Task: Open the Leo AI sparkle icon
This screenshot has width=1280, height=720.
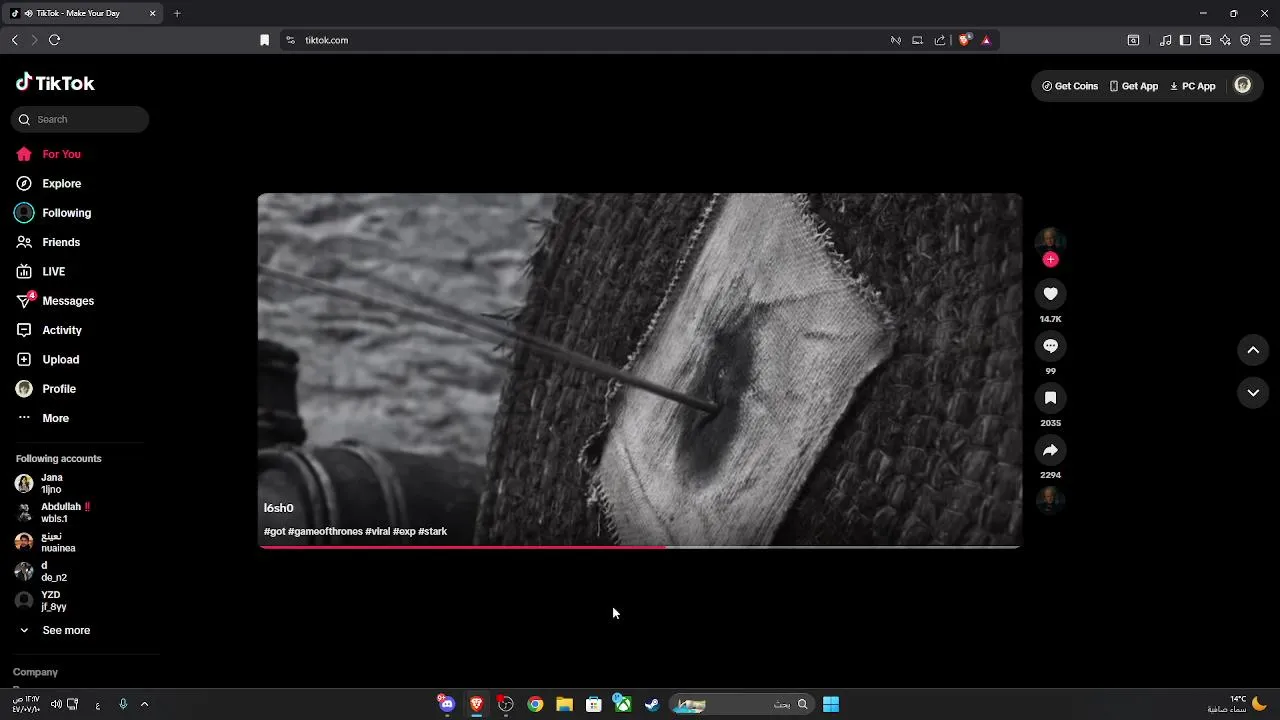Action: [x=1225, y=40]
